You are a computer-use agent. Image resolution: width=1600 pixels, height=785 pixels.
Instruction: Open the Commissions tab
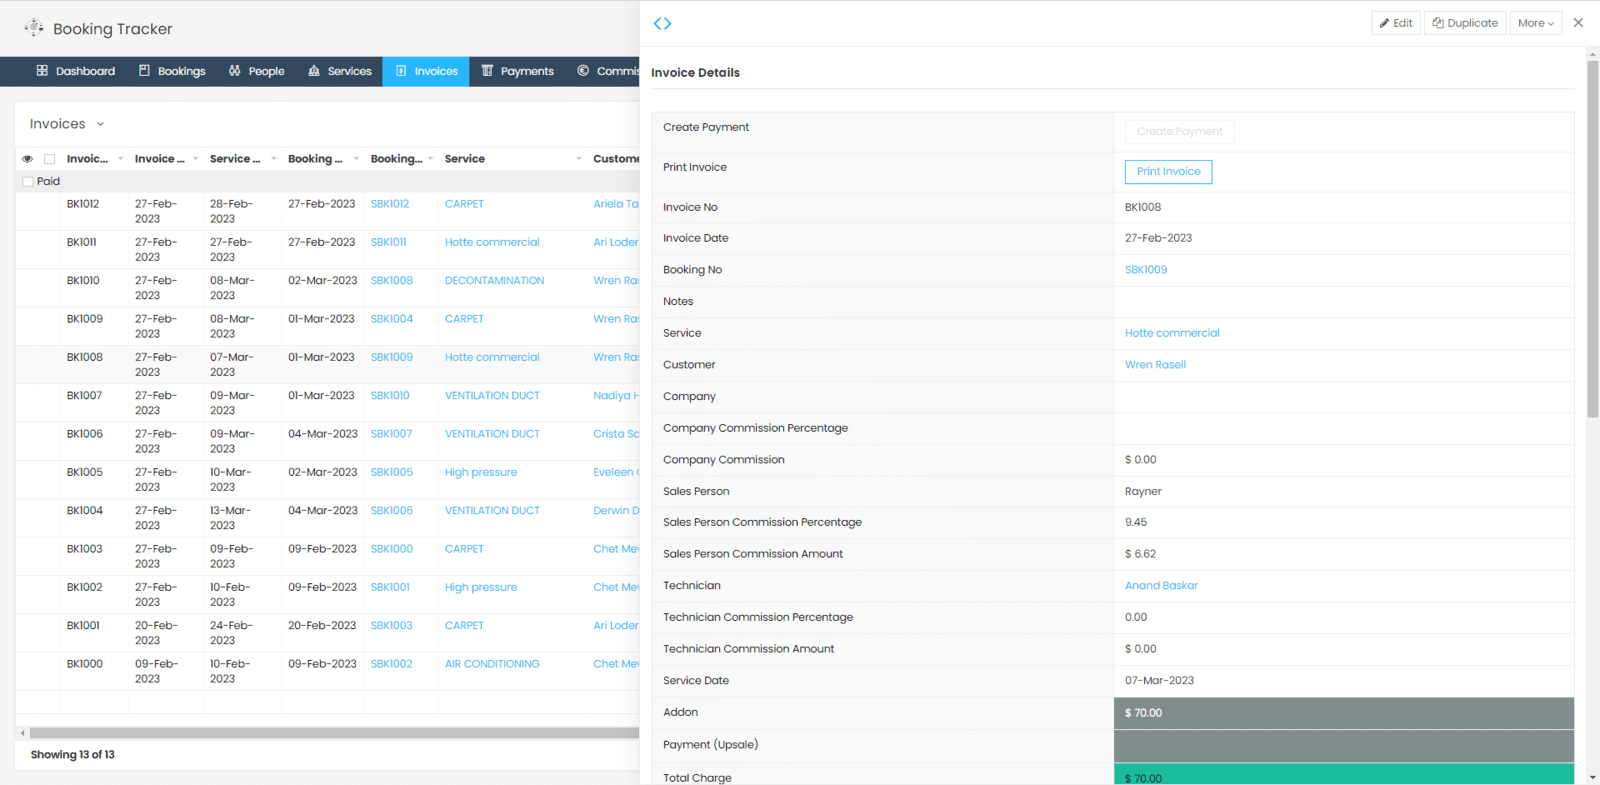coord(608,71)
